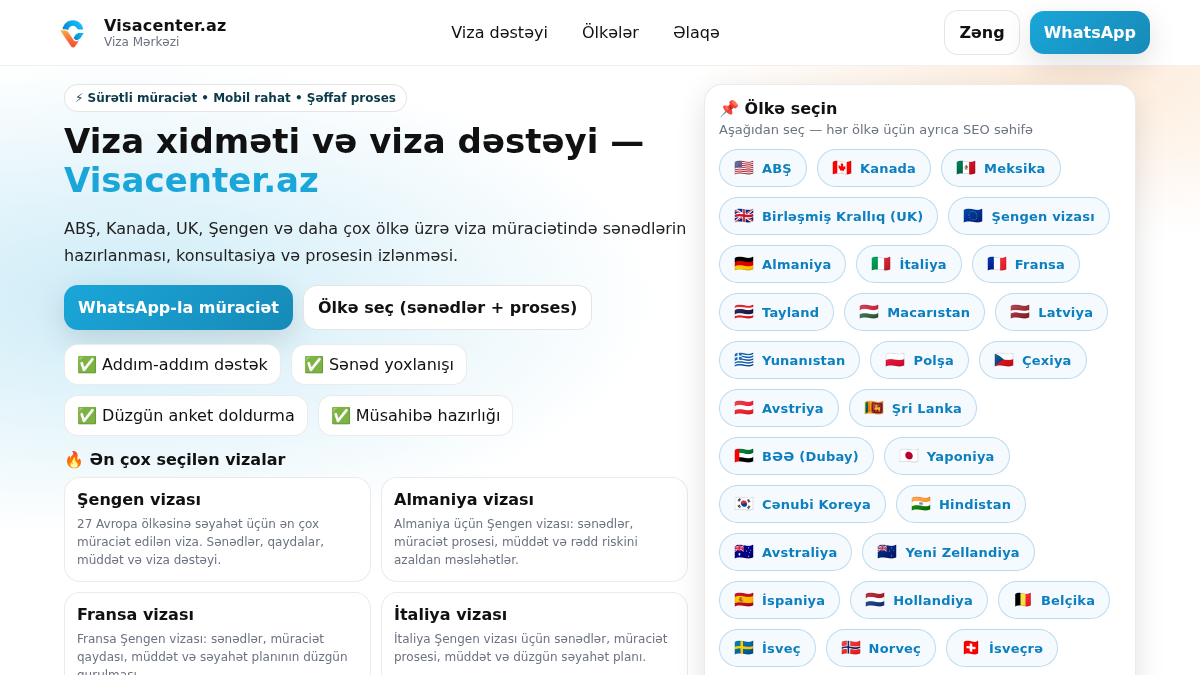Screen dimensions: 1200x675
Task: Click the Ölkə seçin panel heading
Action: pos(778,108)
